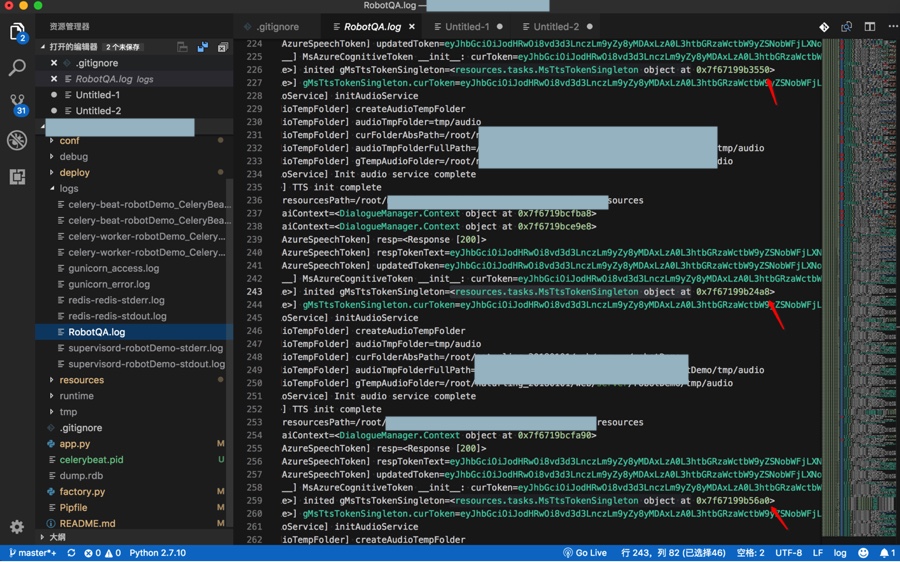The width and height of the screenshot is (900, 562).
Task: Click line number 243 in the gutter
Action: [x=254, y=292]
